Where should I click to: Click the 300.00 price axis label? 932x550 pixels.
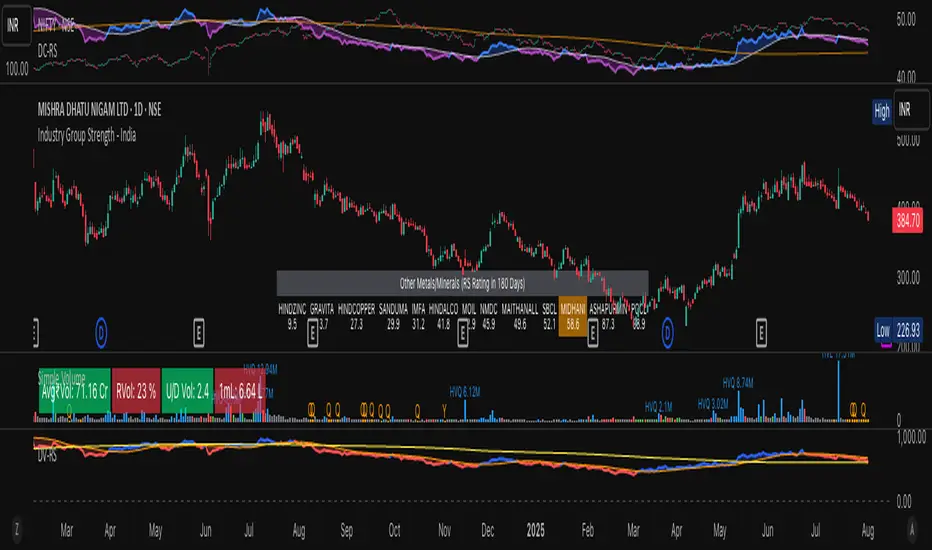click(908, 278)
